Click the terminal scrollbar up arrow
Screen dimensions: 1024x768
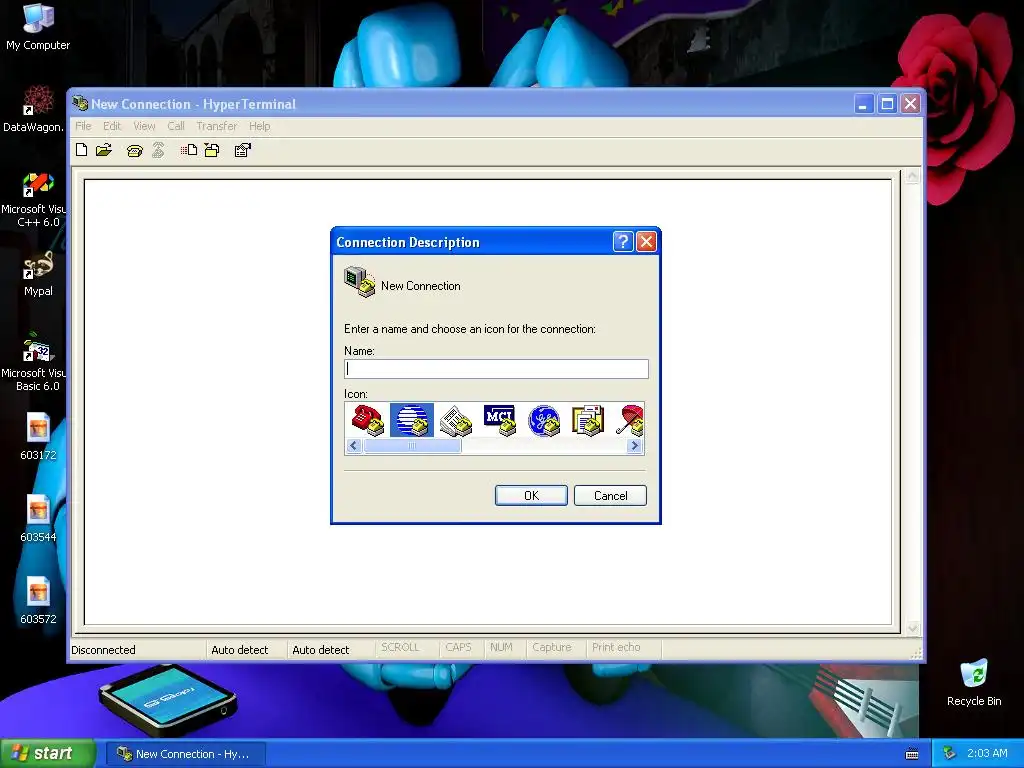[912, 176]
